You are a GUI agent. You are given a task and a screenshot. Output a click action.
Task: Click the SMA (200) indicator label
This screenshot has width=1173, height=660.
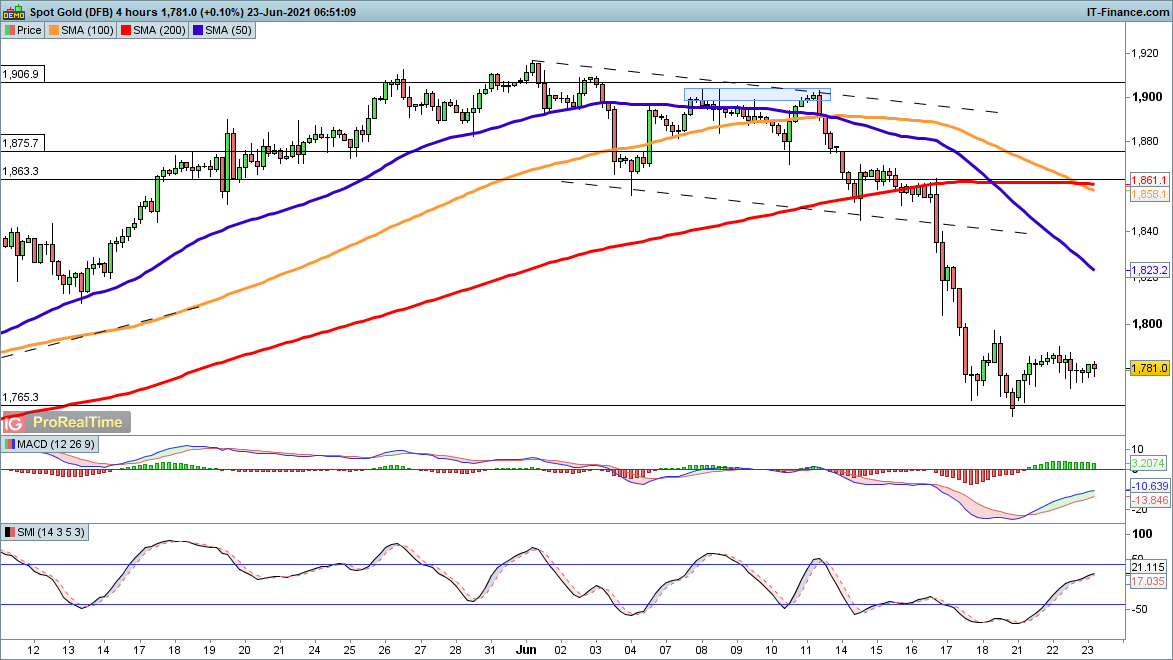pos(156,30)
